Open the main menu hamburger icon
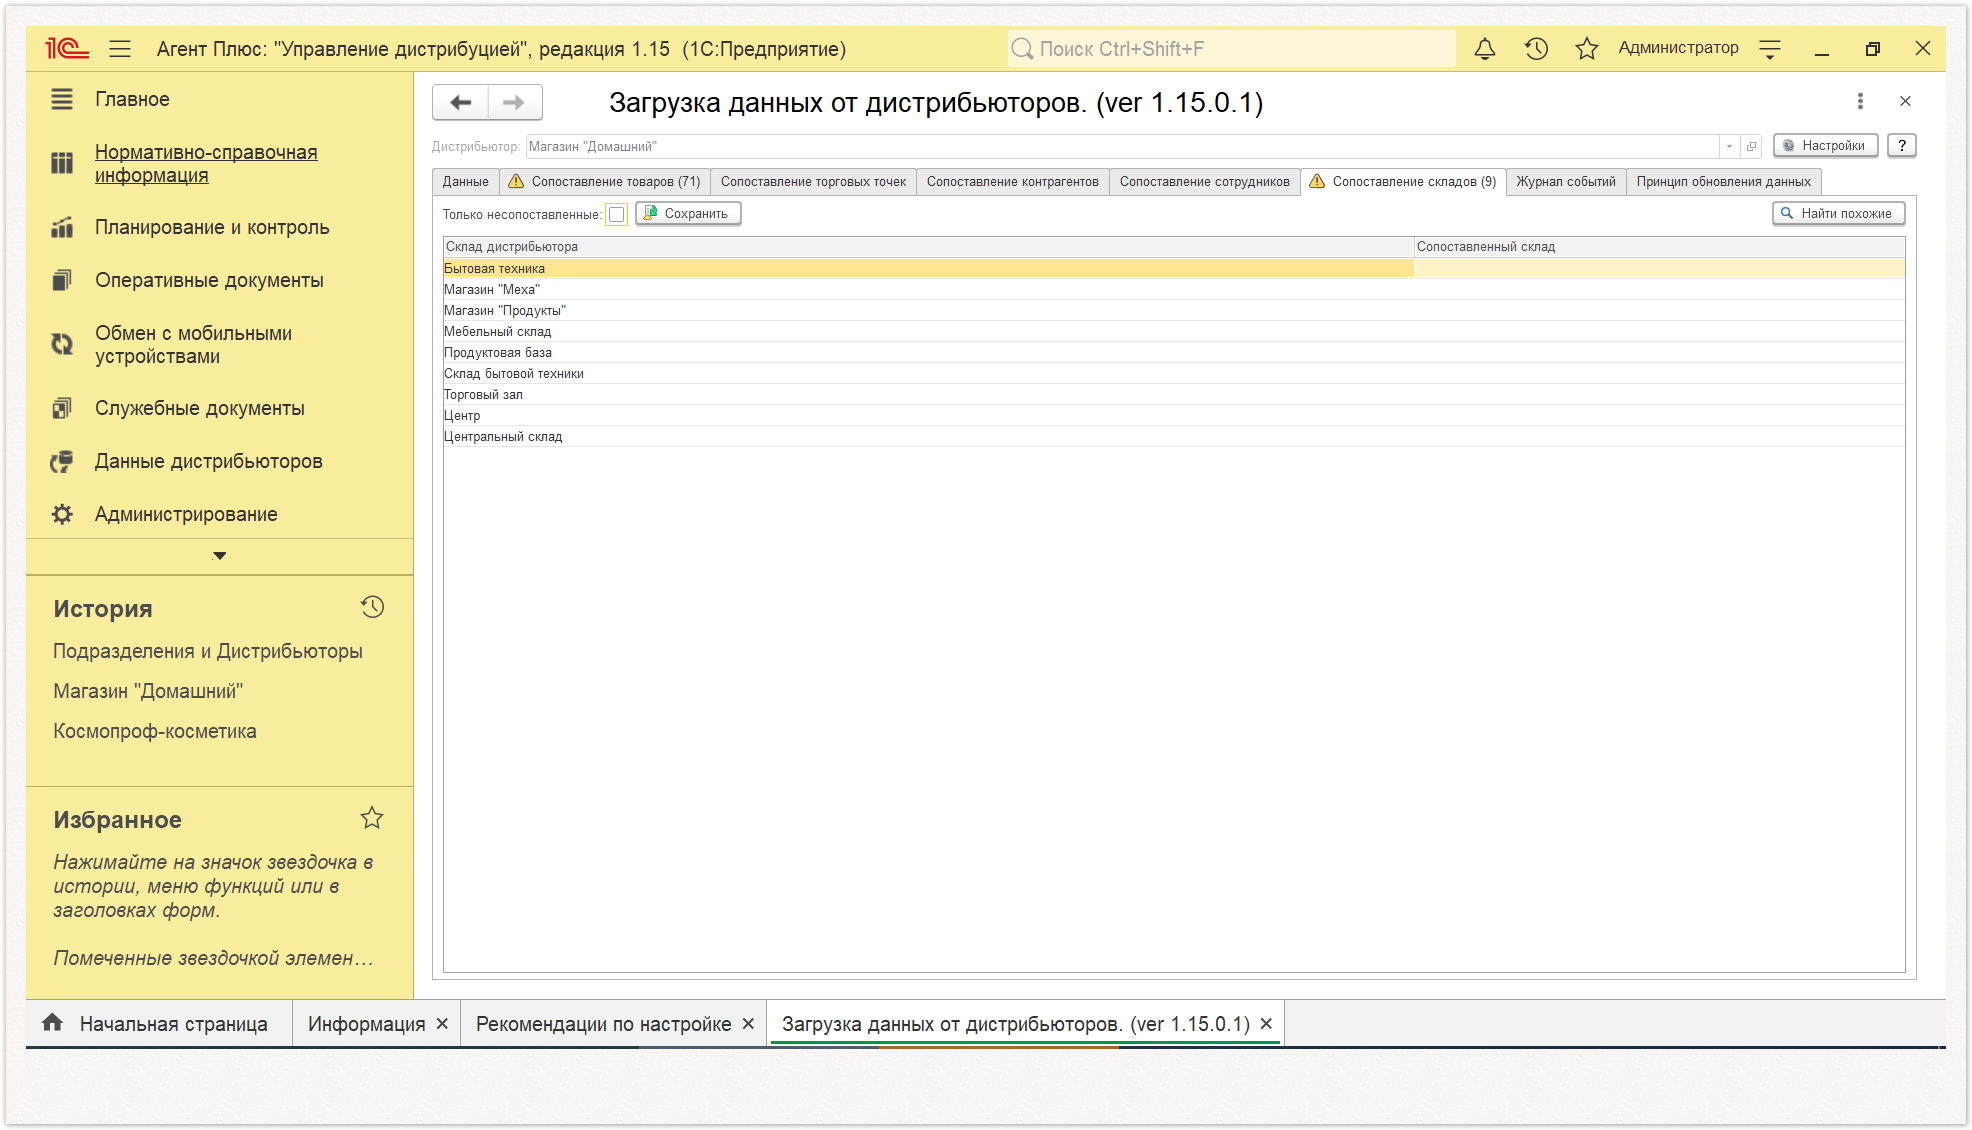This screenshot has width=1972, height=1130. (120, 49)
